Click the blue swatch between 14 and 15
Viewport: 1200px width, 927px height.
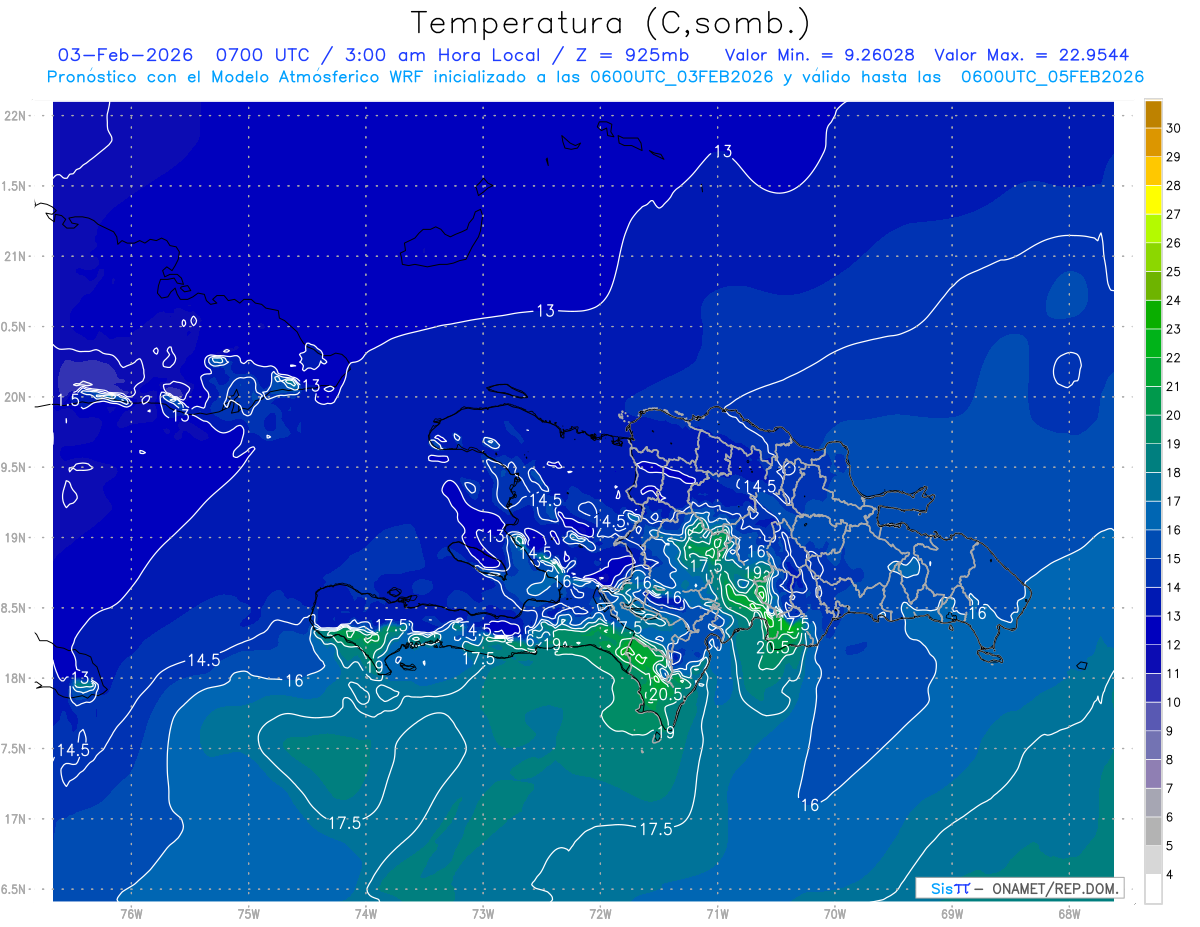coord(1153,573)
